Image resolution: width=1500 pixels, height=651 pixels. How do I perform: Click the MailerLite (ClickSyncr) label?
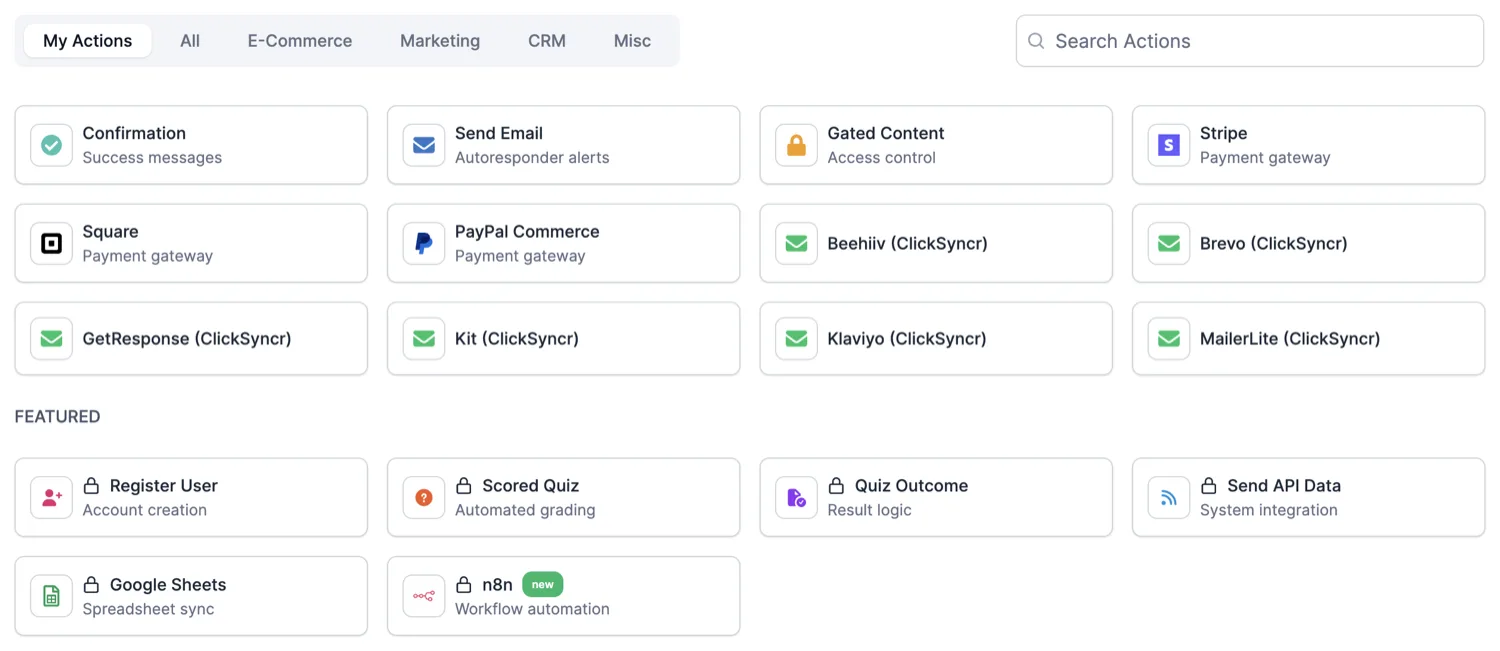pos(1290,339)
